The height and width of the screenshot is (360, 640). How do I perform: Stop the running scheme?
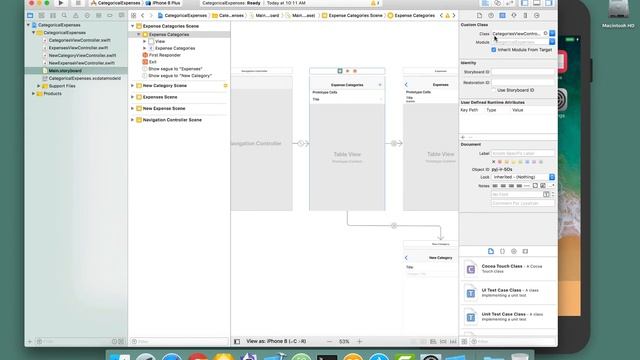[x=78, y=3]
